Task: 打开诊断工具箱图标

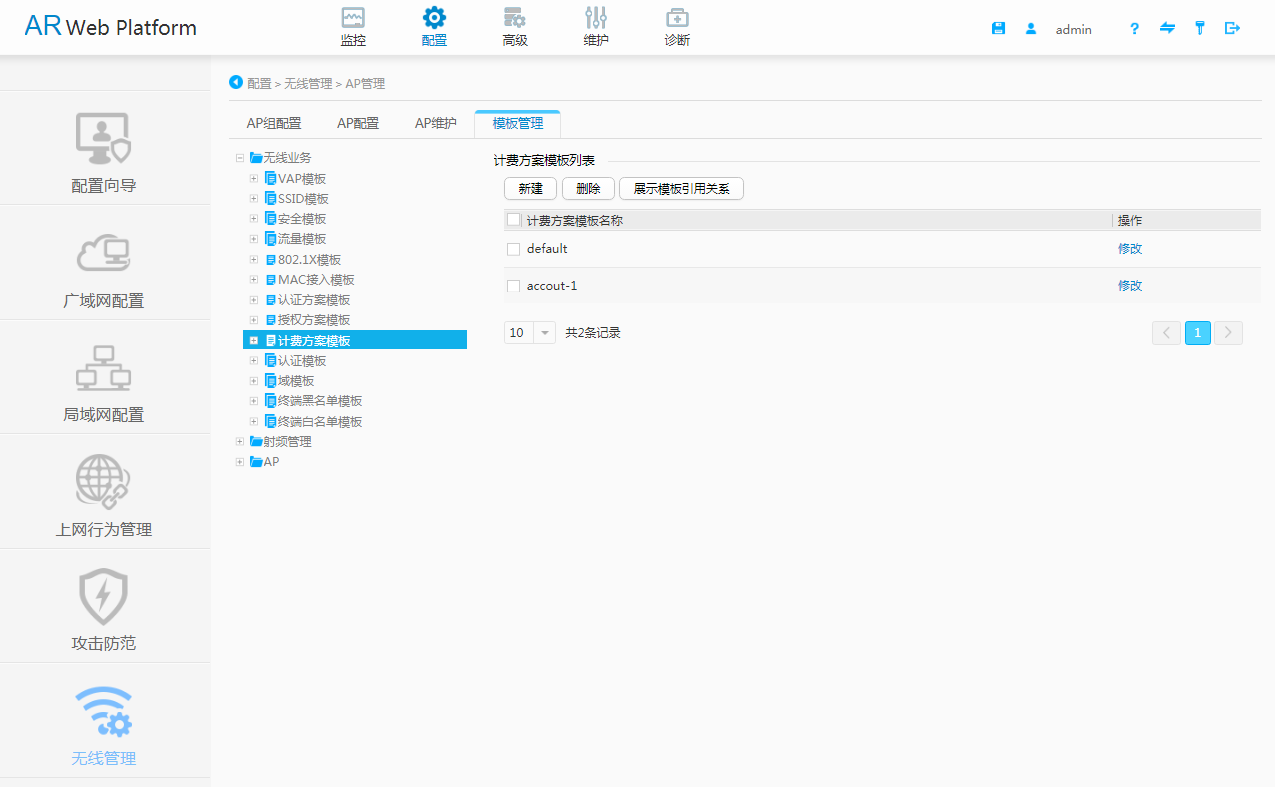Action: (676, 25)
